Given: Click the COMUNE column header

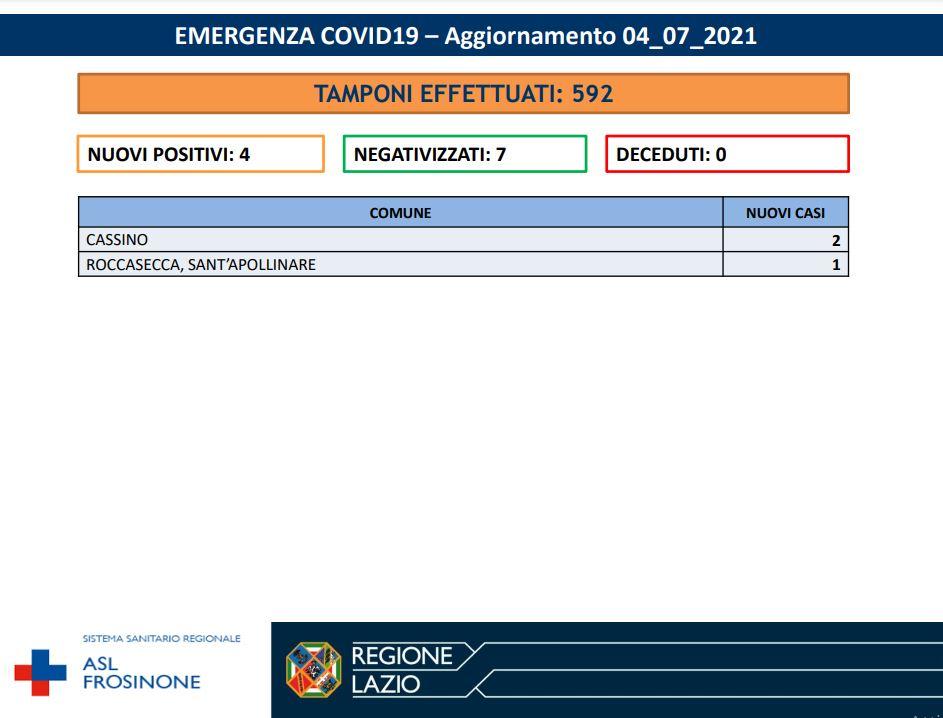Looking at the screenshot, I should (400, 212).
